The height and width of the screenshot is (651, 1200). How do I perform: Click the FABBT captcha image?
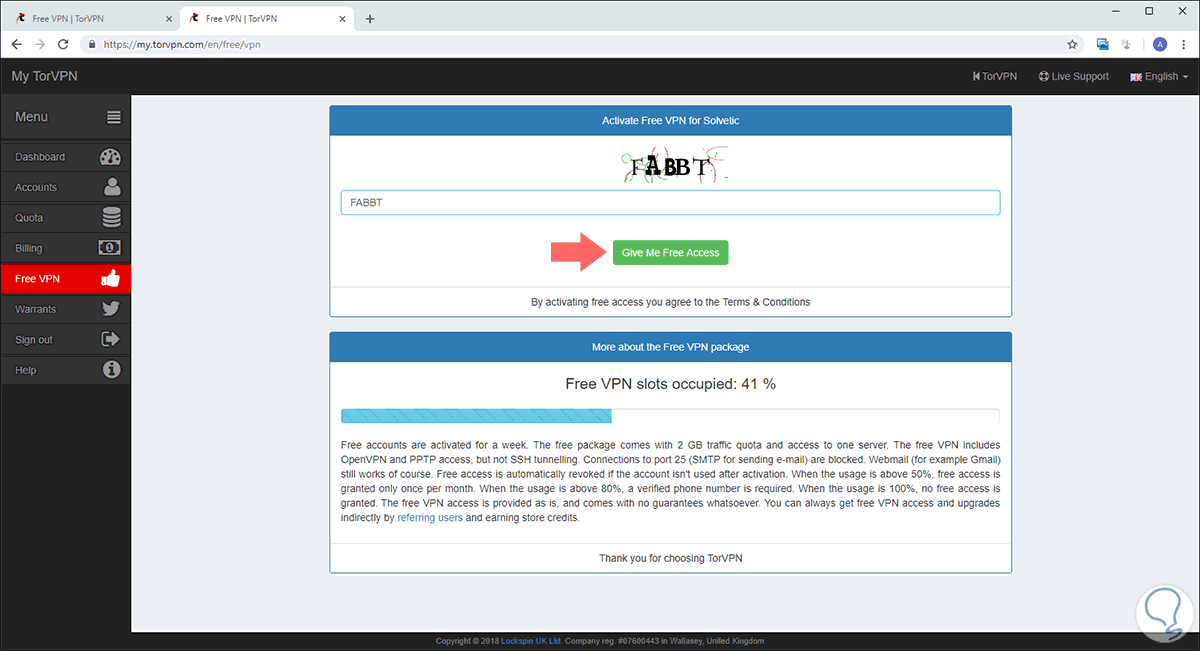(674, 166)
